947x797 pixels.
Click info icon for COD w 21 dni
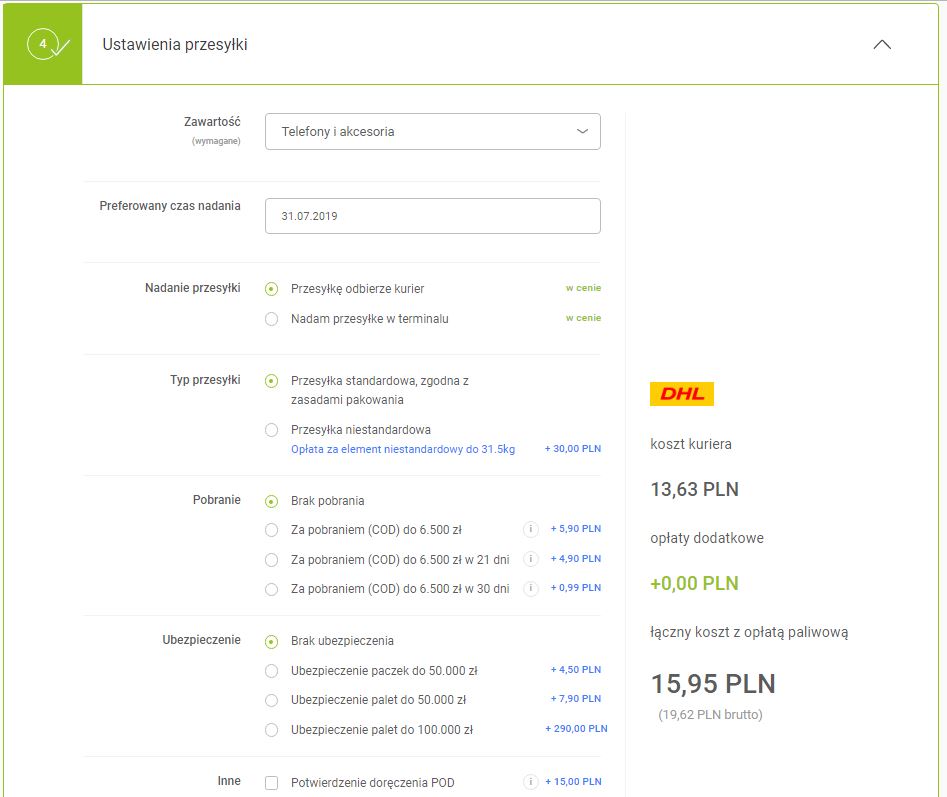click(x=531, y=559)
